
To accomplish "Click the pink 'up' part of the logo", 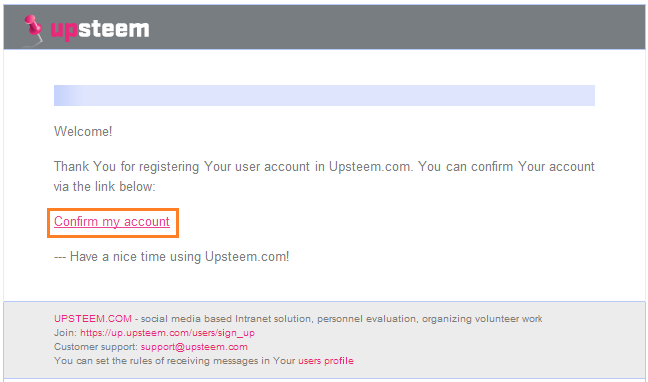I will (64, 30).
